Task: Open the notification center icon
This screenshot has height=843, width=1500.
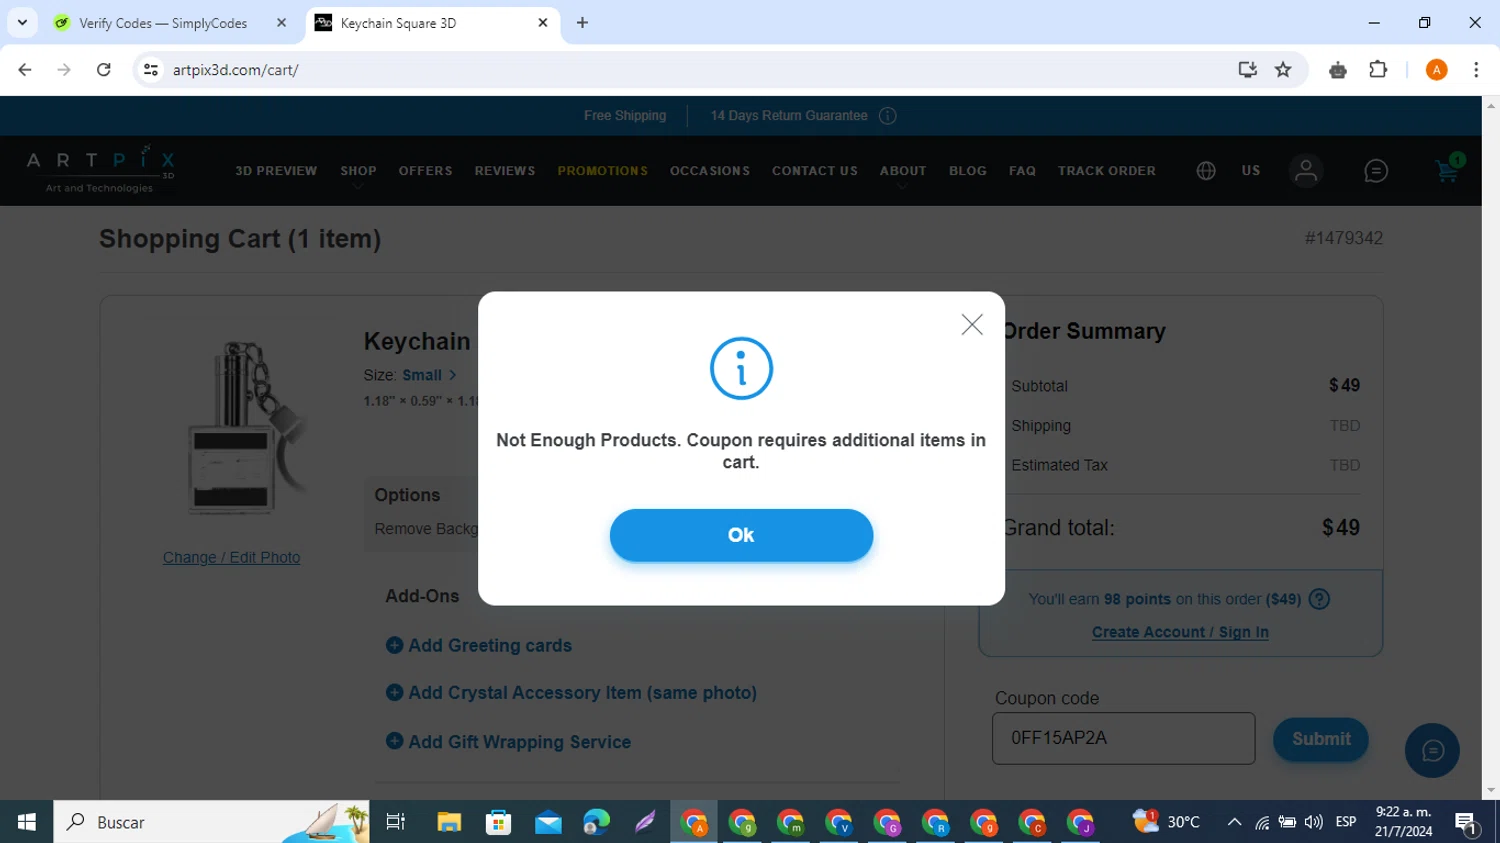Action: pyautogui.click(x=1467, y=823)
